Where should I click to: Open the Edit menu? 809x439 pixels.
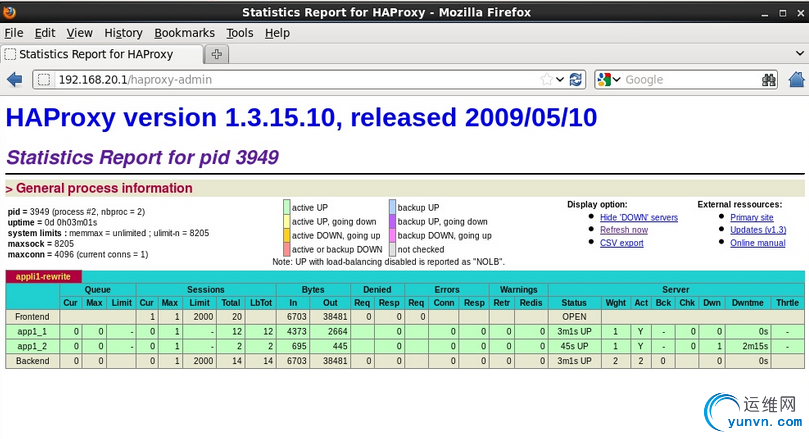(x=45, y=33)
